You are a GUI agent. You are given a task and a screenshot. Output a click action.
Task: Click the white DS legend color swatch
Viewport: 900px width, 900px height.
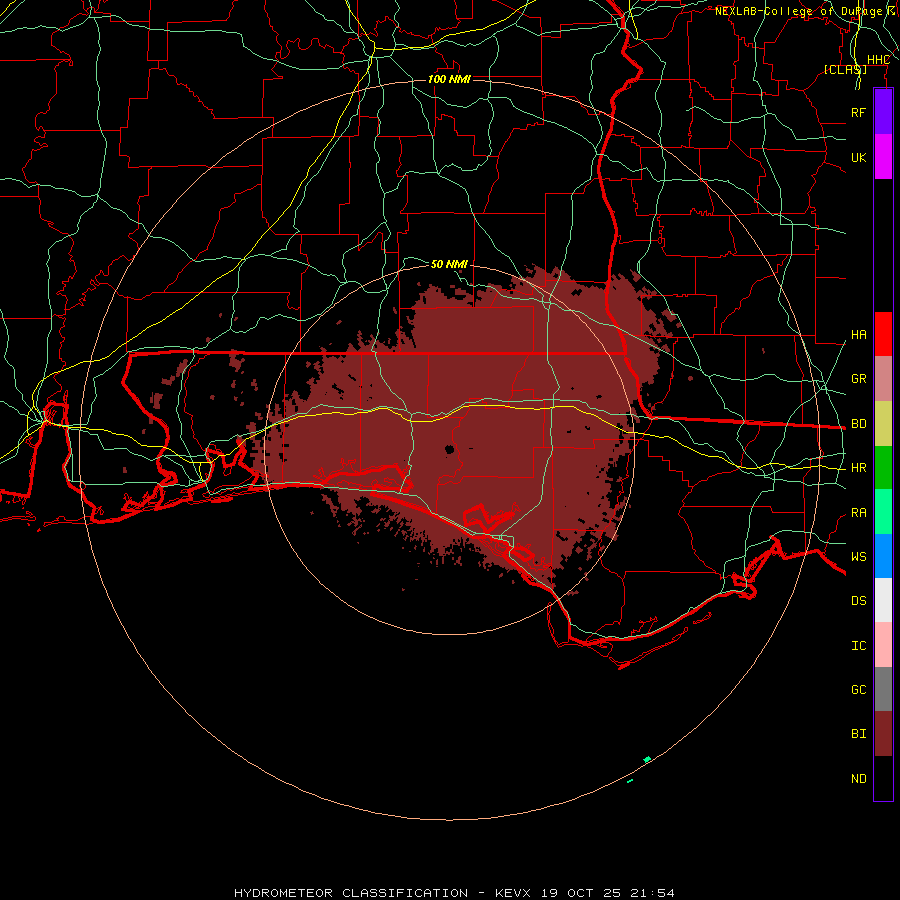click(883, 600)
